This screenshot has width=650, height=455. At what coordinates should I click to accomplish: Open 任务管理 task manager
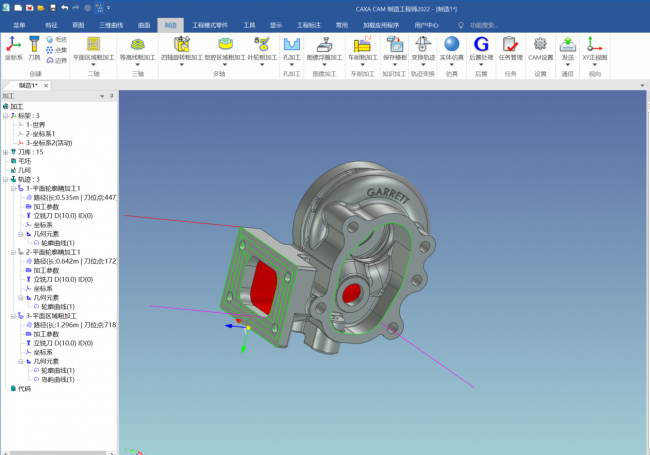[510, 47]
